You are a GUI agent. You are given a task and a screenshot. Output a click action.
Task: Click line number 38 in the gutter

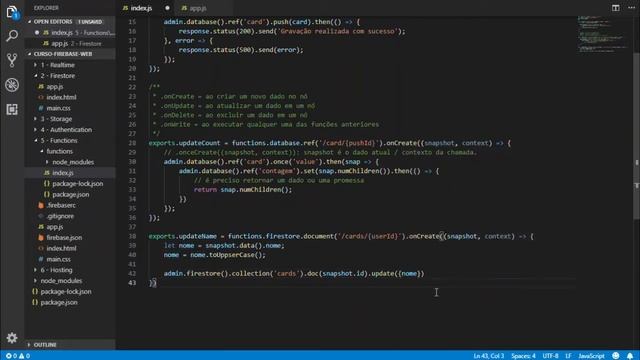pos(132,236)
